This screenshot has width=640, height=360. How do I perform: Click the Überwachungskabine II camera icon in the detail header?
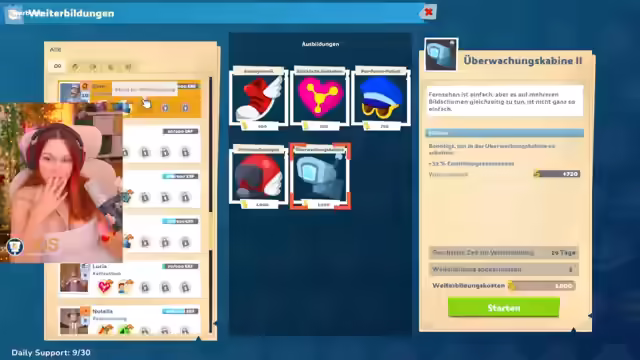pyautogui.click(x=441, y=55)
